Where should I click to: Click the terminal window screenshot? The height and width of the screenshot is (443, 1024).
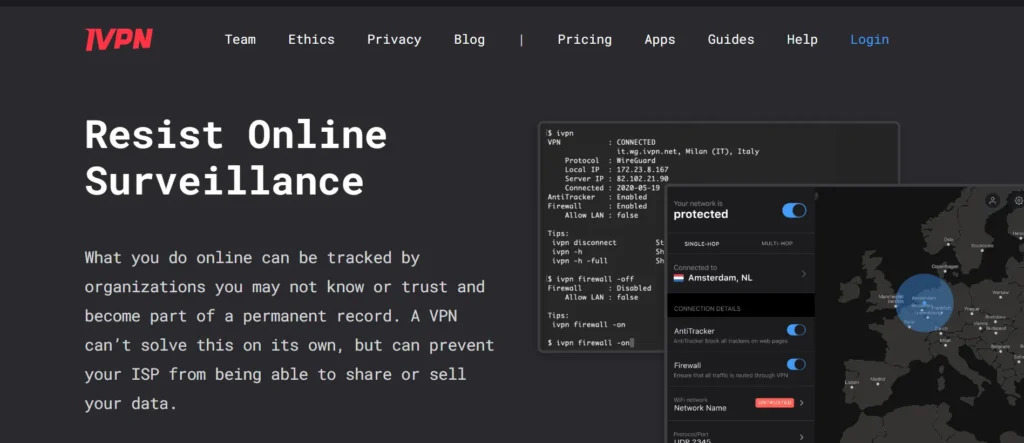click(600, 240)
